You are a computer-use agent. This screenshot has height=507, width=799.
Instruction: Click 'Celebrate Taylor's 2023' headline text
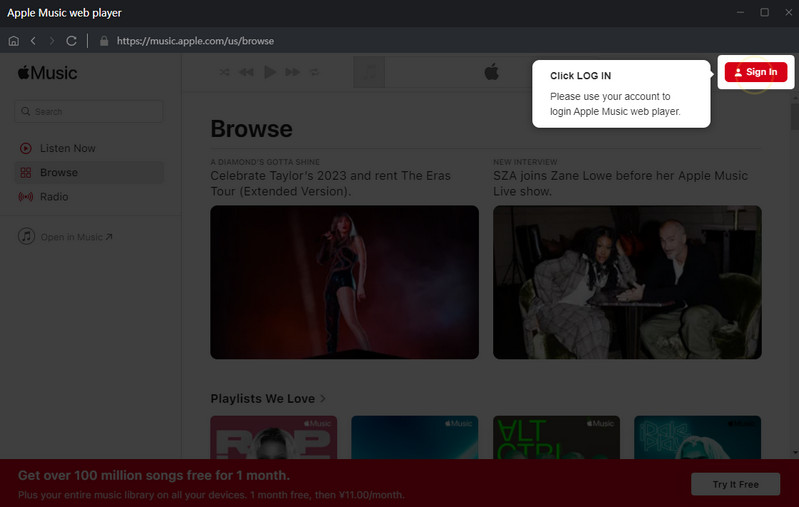point(330,183)
